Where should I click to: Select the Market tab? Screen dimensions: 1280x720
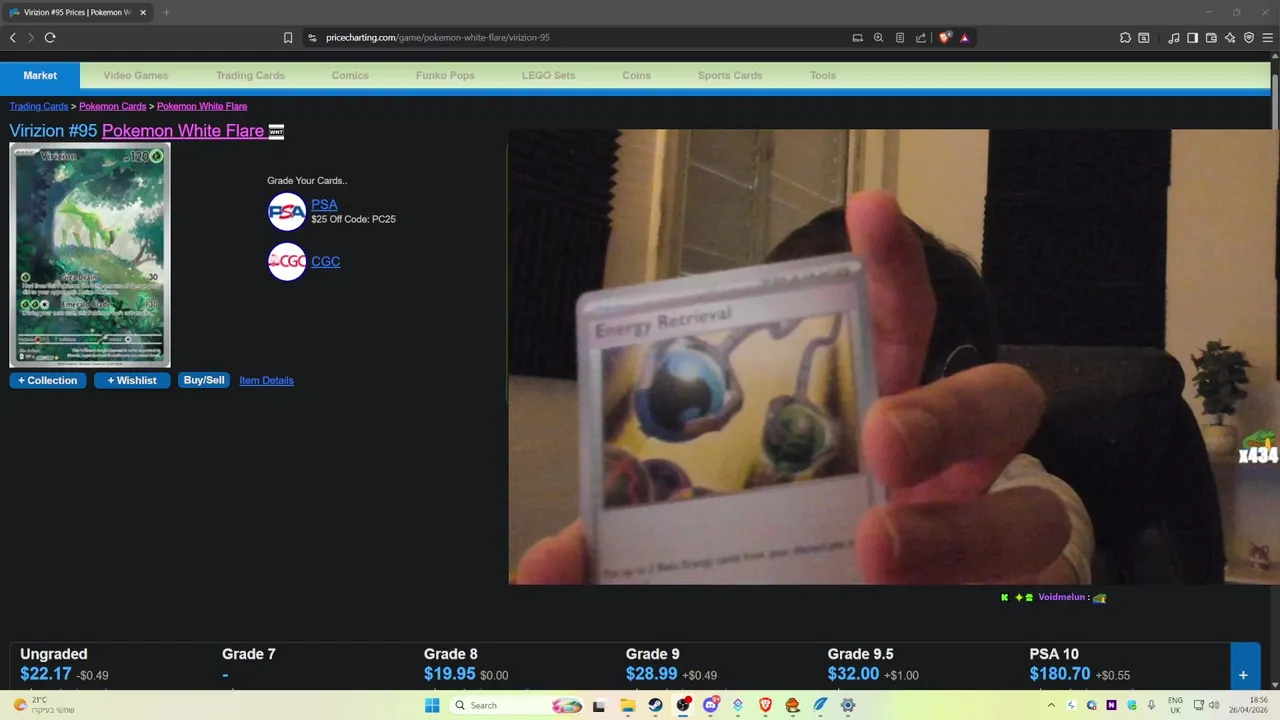coord(40,75)
